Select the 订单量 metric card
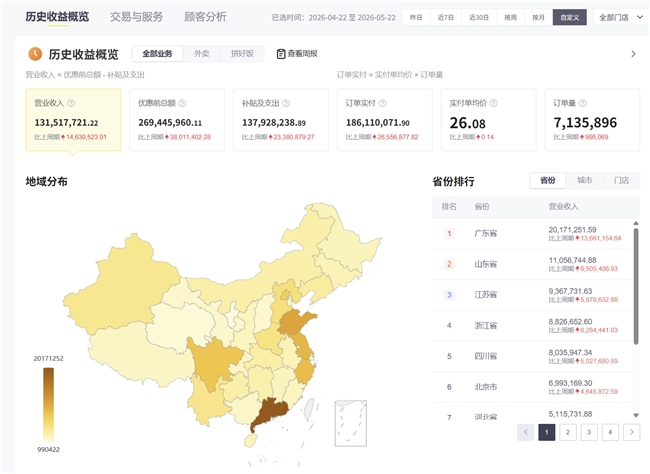The image size is (650, 474). coord(592,119)
